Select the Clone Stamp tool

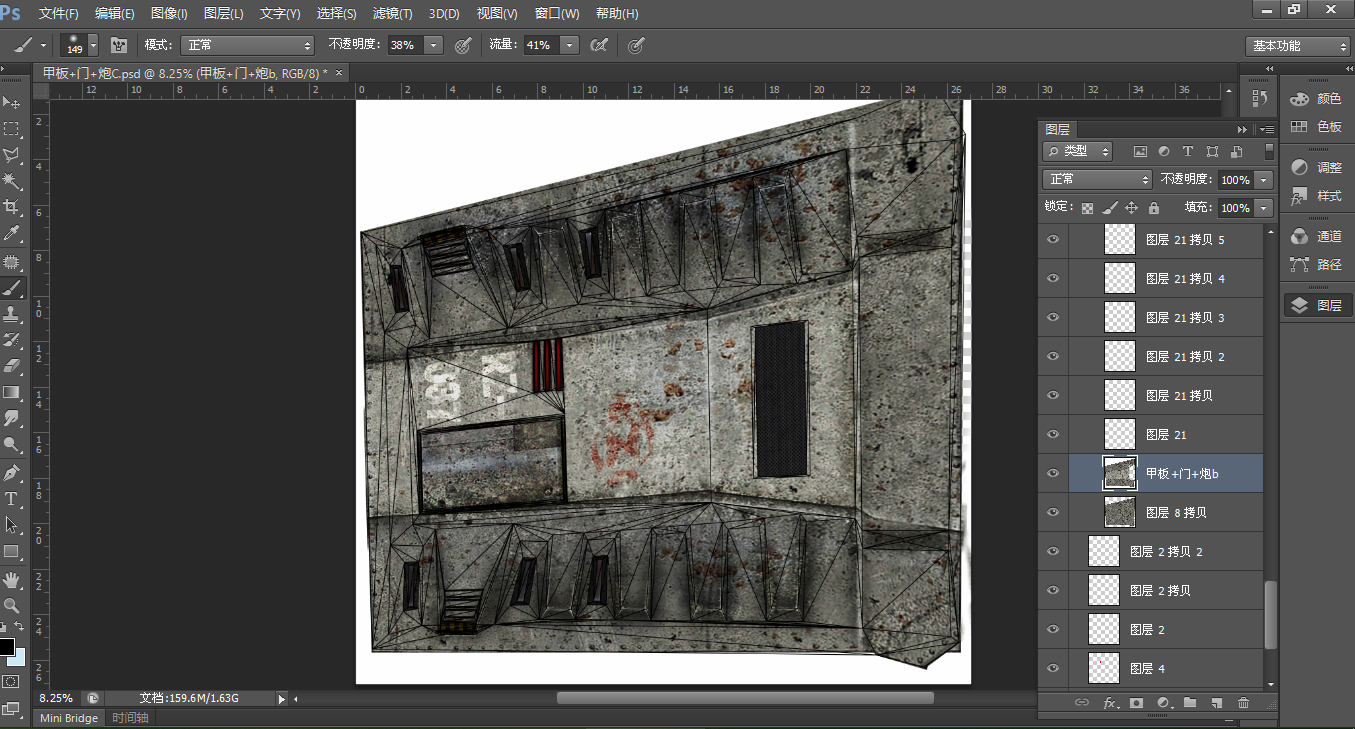[x=12, y=314]
